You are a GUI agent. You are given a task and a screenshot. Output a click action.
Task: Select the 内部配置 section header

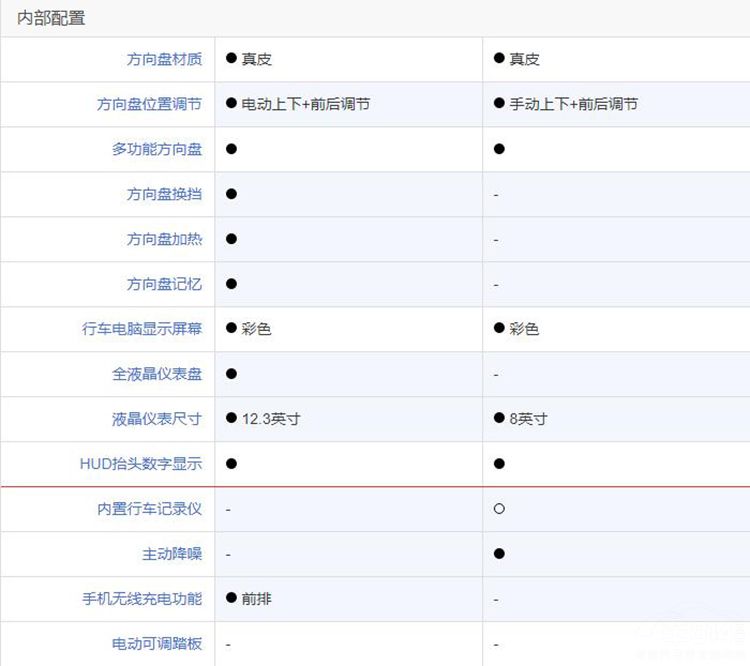click(51, 18)
